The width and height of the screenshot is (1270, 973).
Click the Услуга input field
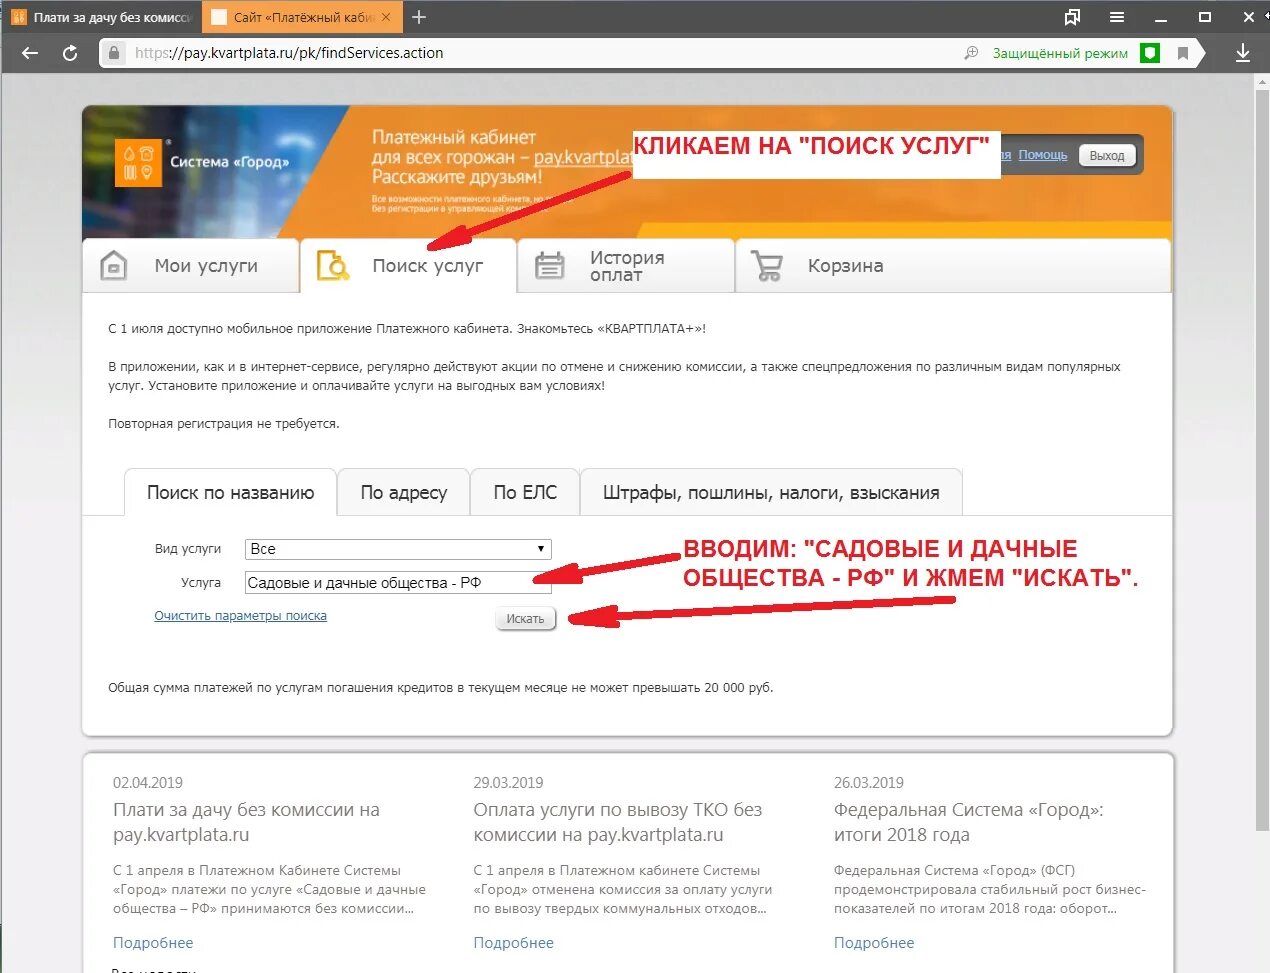click(x=398, y=583)
